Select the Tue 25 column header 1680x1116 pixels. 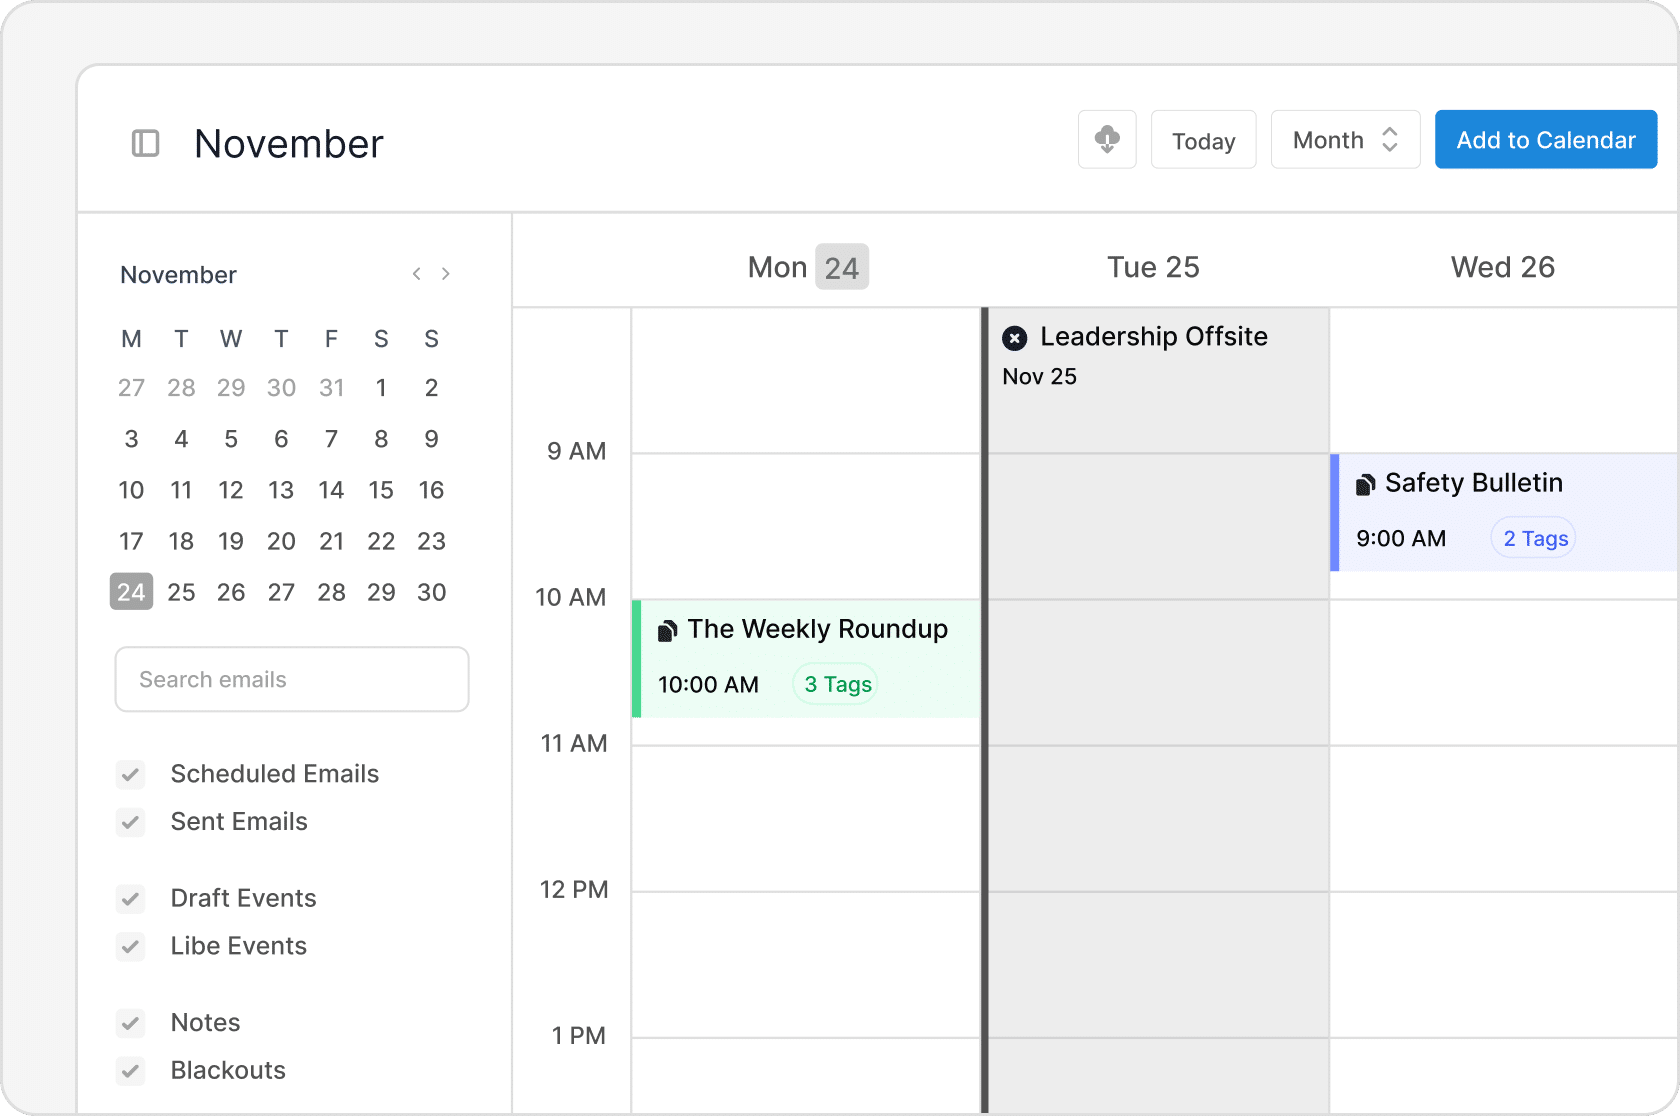(x=1153, y=267)
